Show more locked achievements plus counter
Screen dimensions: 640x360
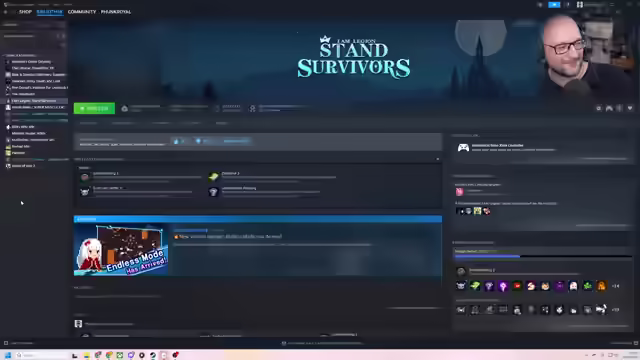616,310
